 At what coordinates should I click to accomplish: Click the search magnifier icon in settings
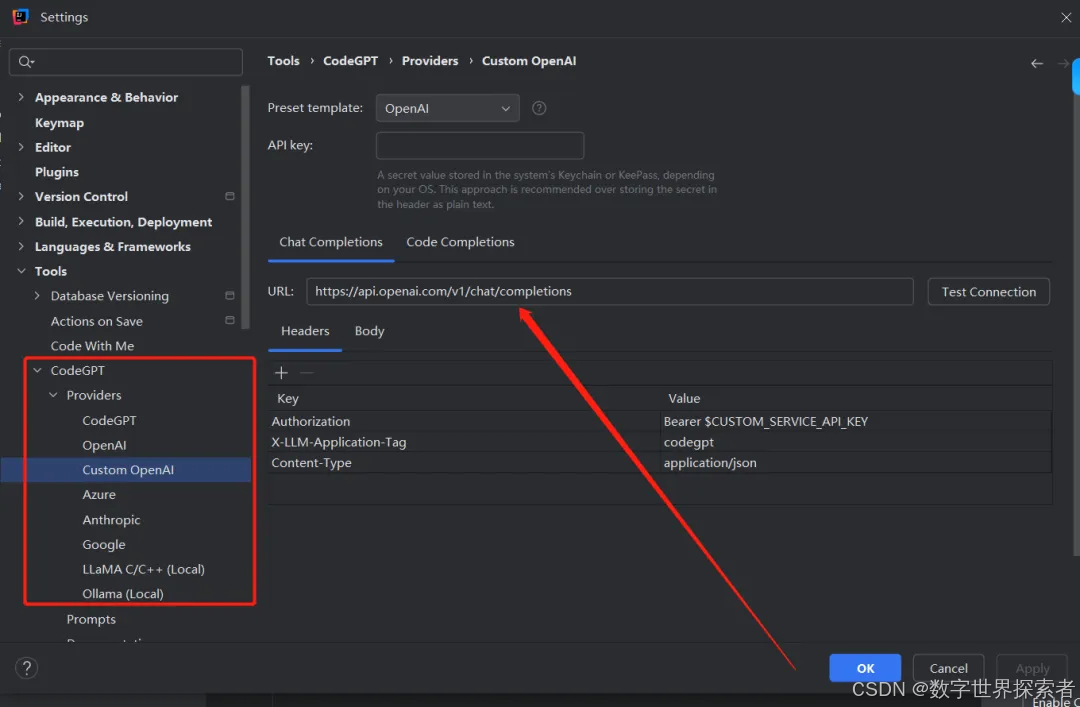(x=25, y=62)
